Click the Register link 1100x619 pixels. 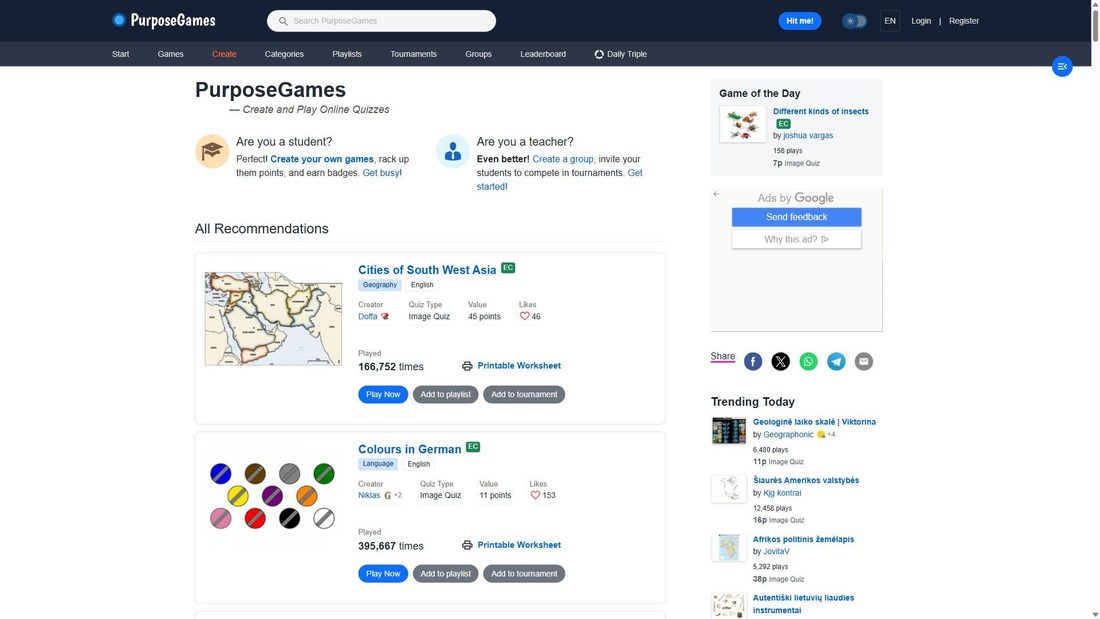click(x=964, y=21)
